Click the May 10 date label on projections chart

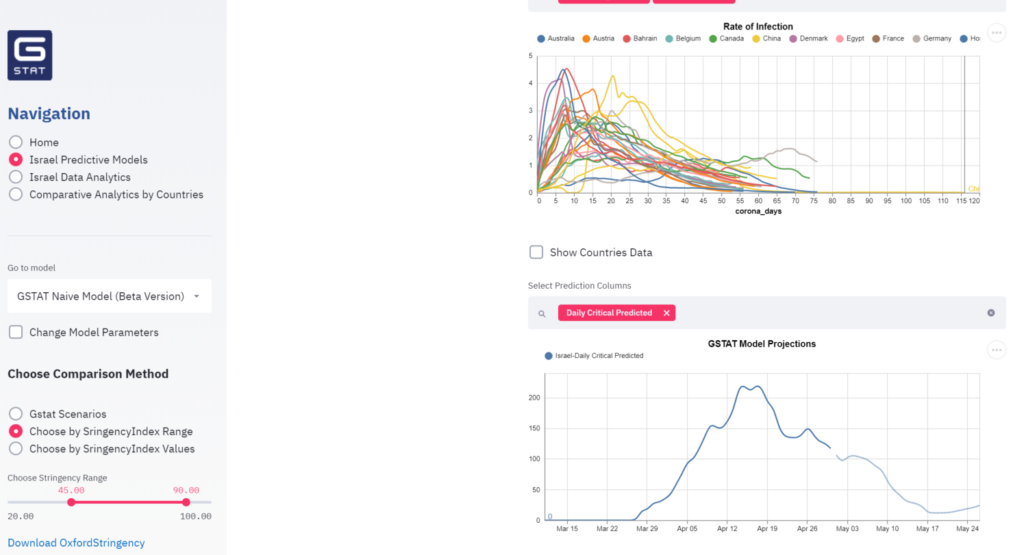[887, 529]
